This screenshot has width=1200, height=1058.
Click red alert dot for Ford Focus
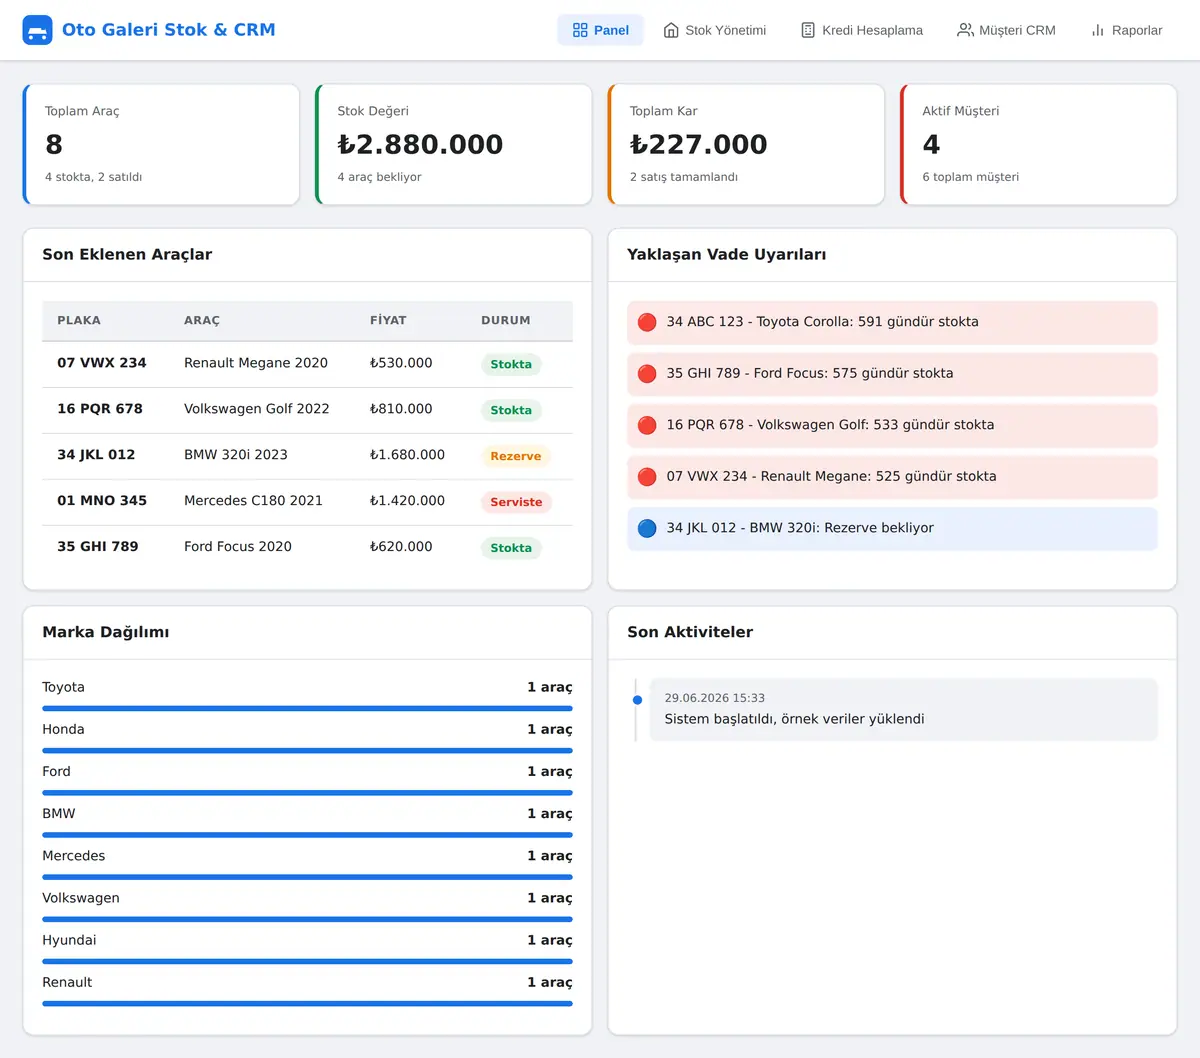pyautogui.click(x=647, y=374)
